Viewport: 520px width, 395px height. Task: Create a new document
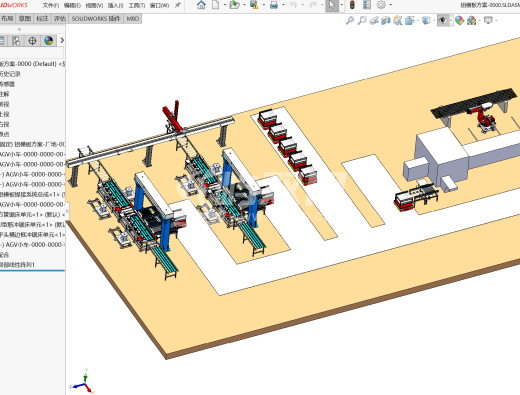[216, 5]
